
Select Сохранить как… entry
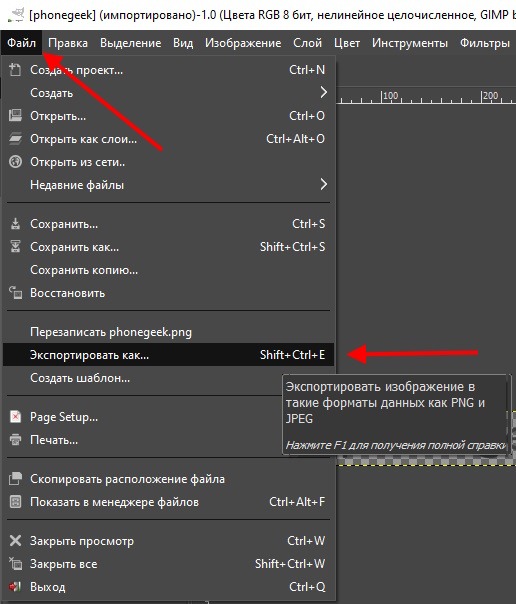168,247
